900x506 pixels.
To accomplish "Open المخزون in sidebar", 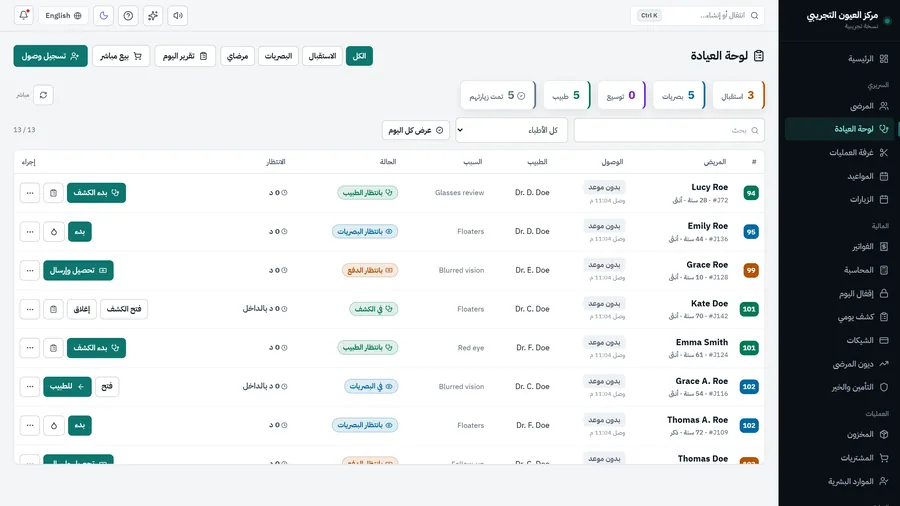I will click(840, 434).
